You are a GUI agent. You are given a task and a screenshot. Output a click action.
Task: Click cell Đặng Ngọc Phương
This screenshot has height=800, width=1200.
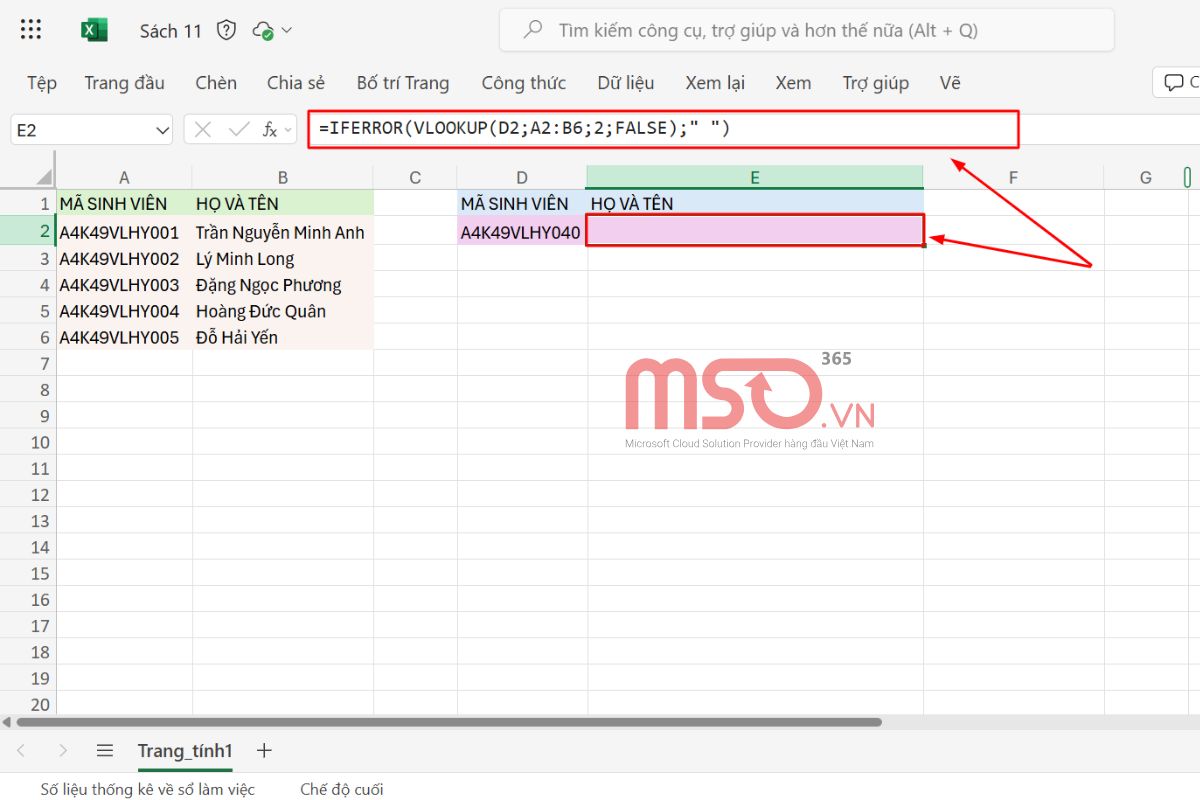point(283,285)
